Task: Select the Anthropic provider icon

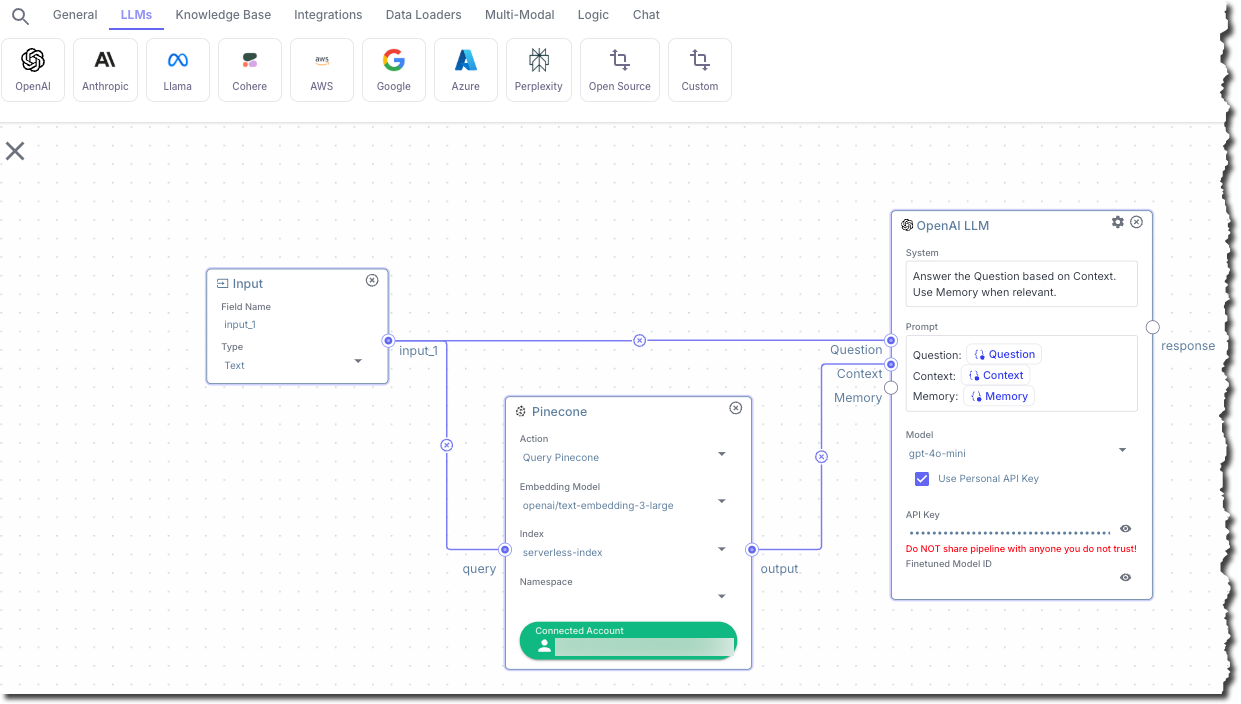Action: pos(105,69)
